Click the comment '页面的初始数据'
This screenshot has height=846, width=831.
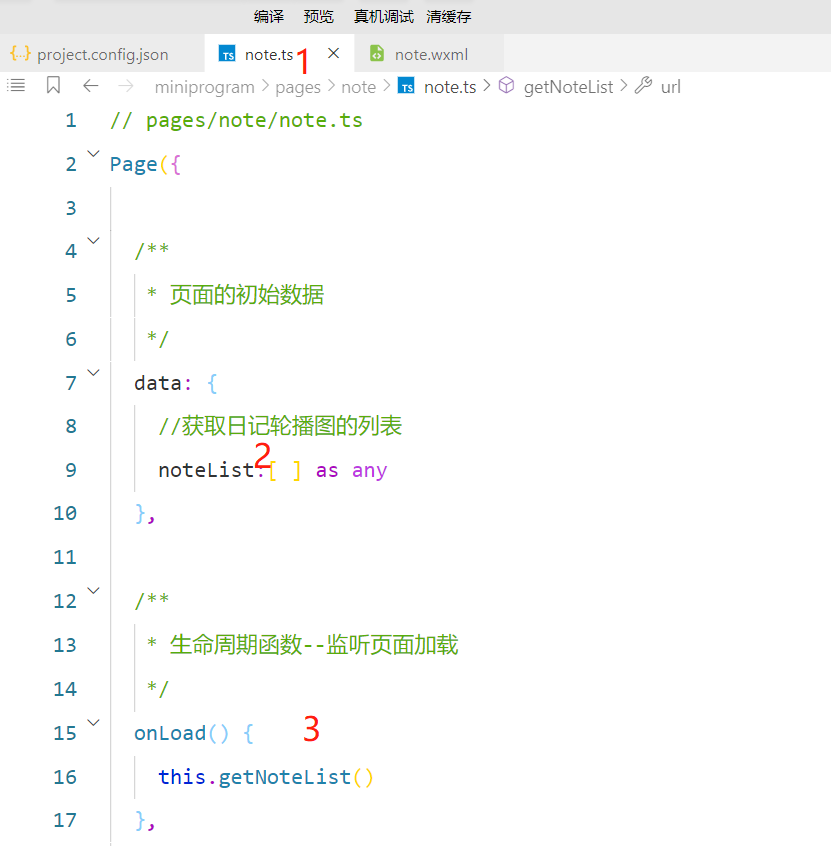247,295
